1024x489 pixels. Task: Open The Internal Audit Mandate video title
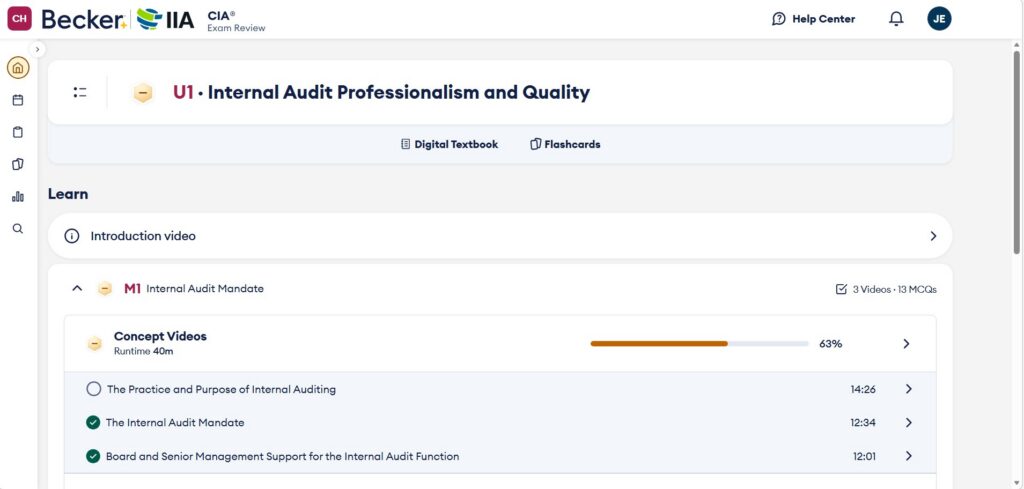pyautogui.click(x=175, y=423)
